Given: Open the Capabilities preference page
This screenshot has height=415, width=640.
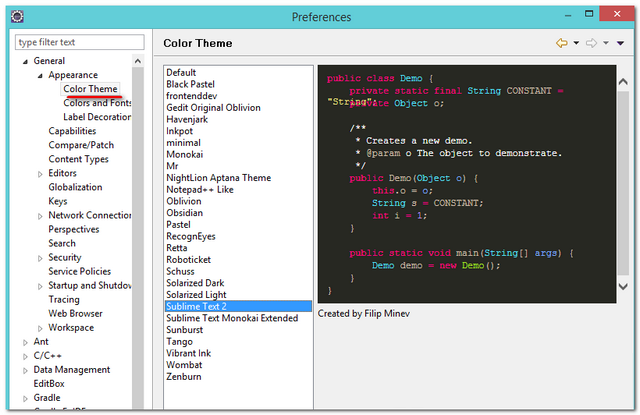Looking at the screenshot, I should point(72,131).
